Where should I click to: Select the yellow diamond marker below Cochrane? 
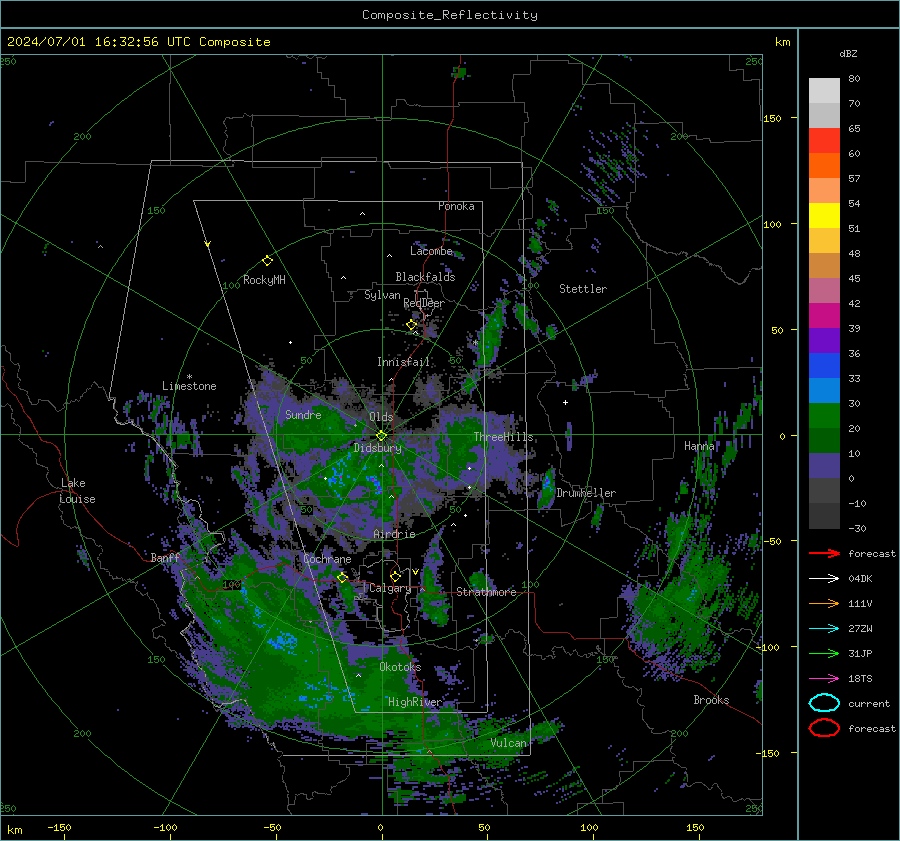point(342,577)
